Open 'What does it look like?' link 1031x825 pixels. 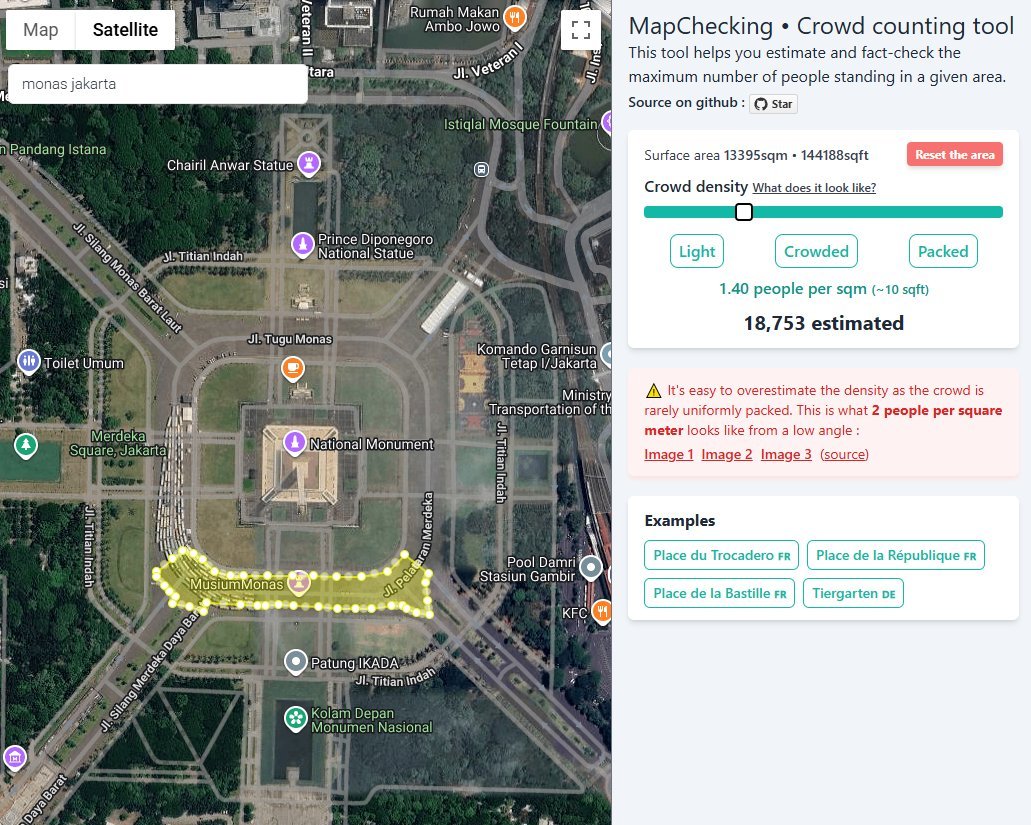[x=814, y=188]
